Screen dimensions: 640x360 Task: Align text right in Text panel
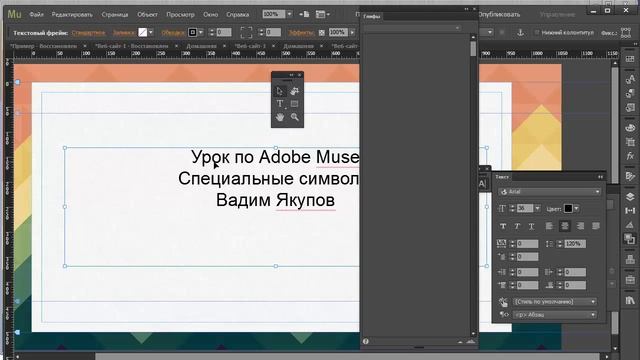pyautogui.click(x=580, y=226)
